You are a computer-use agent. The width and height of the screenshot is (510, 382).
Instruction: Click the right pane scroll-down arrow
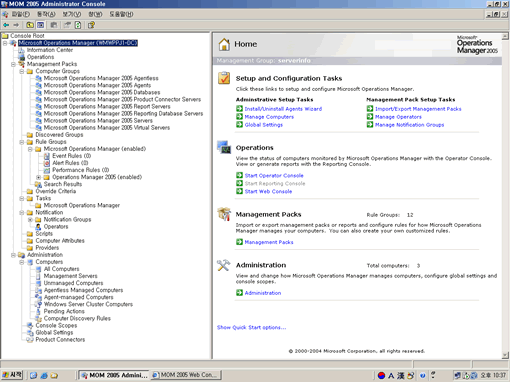tap(505, 355)
